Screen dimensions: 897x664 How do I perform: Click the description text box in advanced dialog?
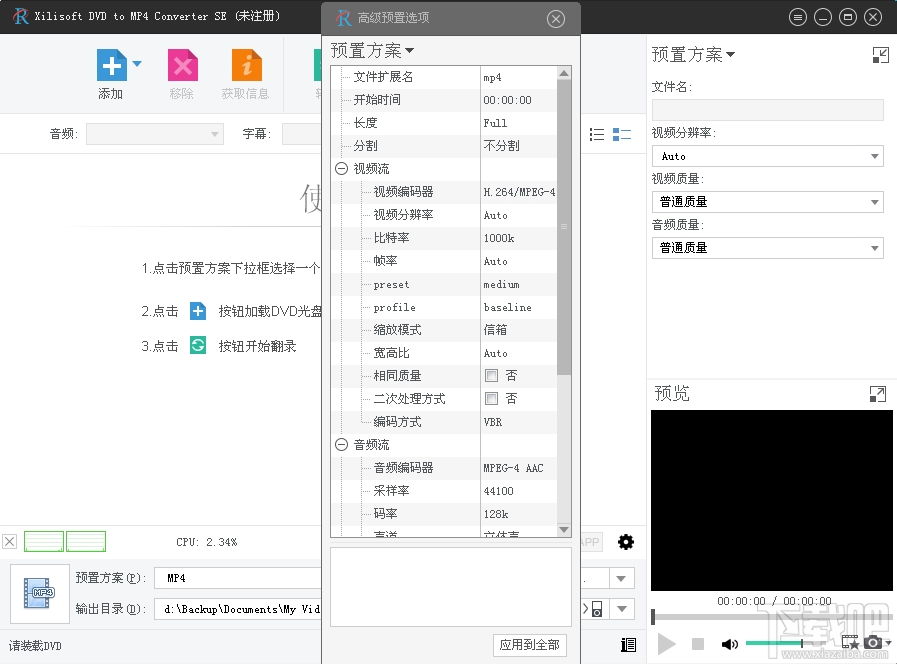pos(451,587)
